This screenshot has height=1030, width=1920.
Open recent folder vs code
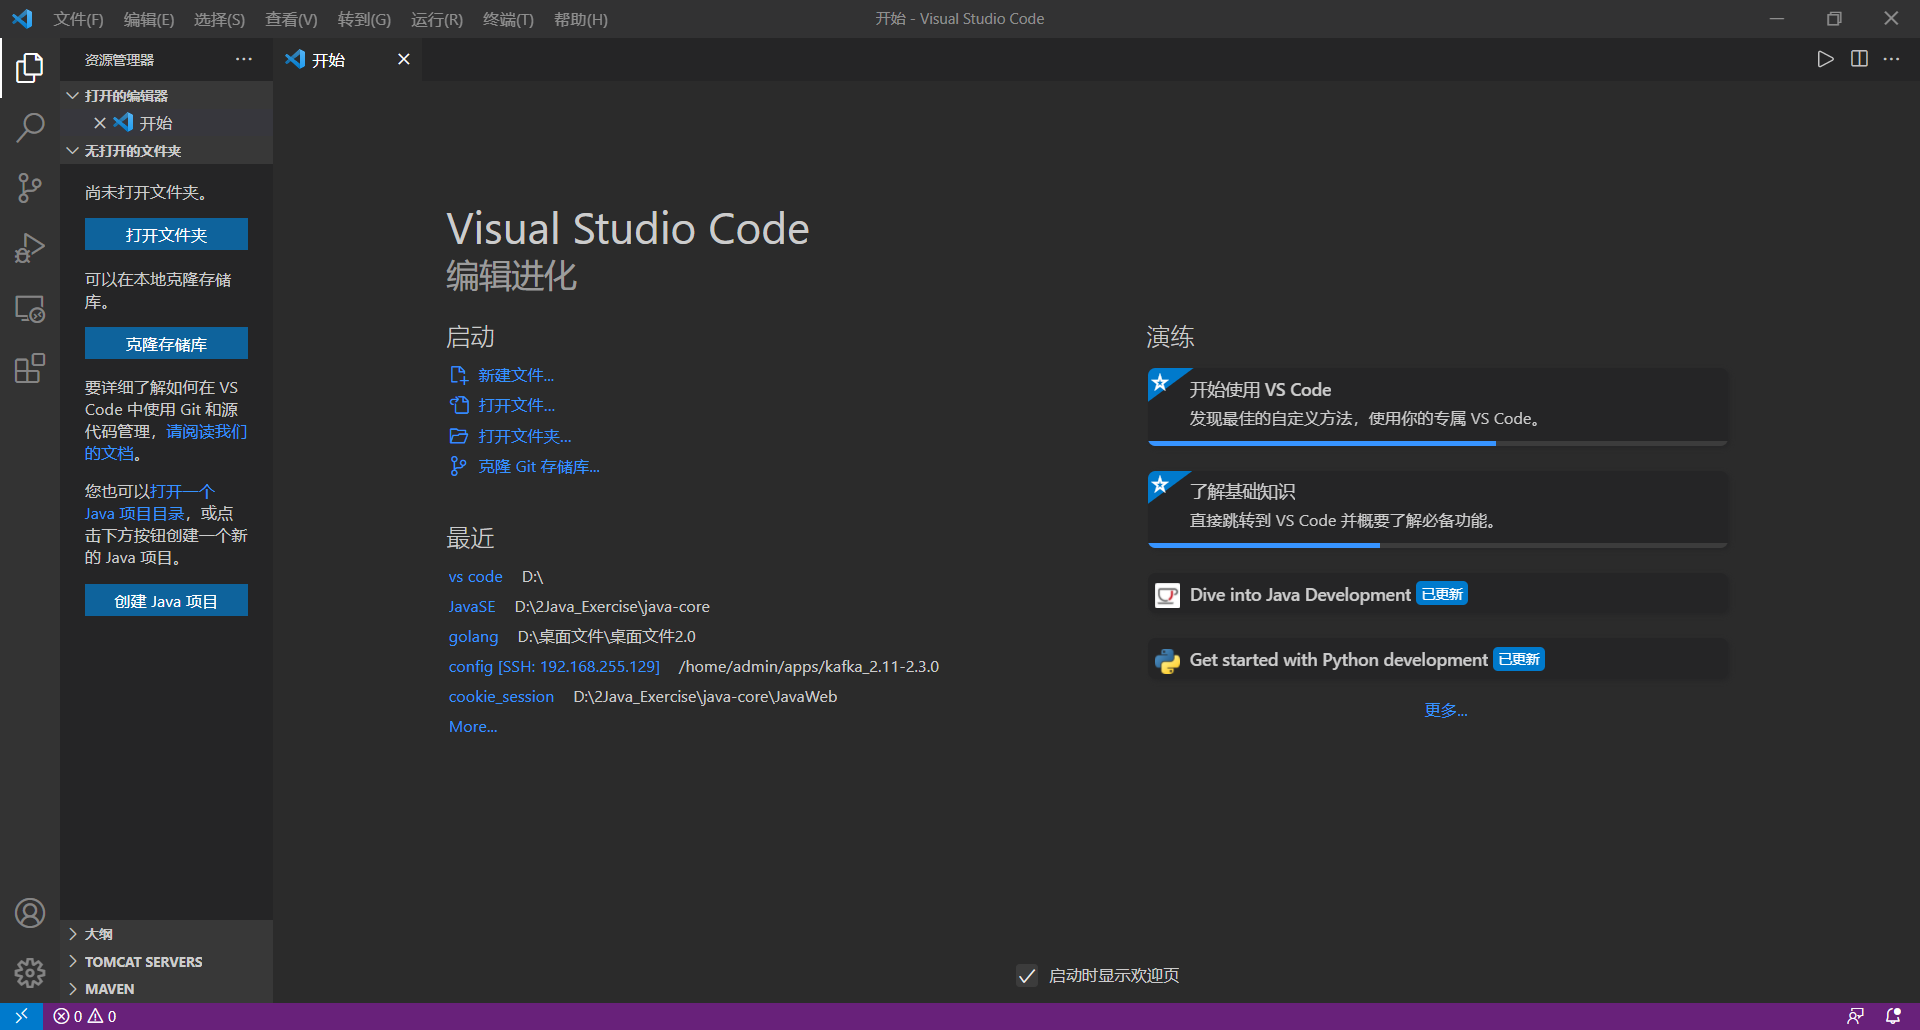pyautogui.click(x=476, y=577)
